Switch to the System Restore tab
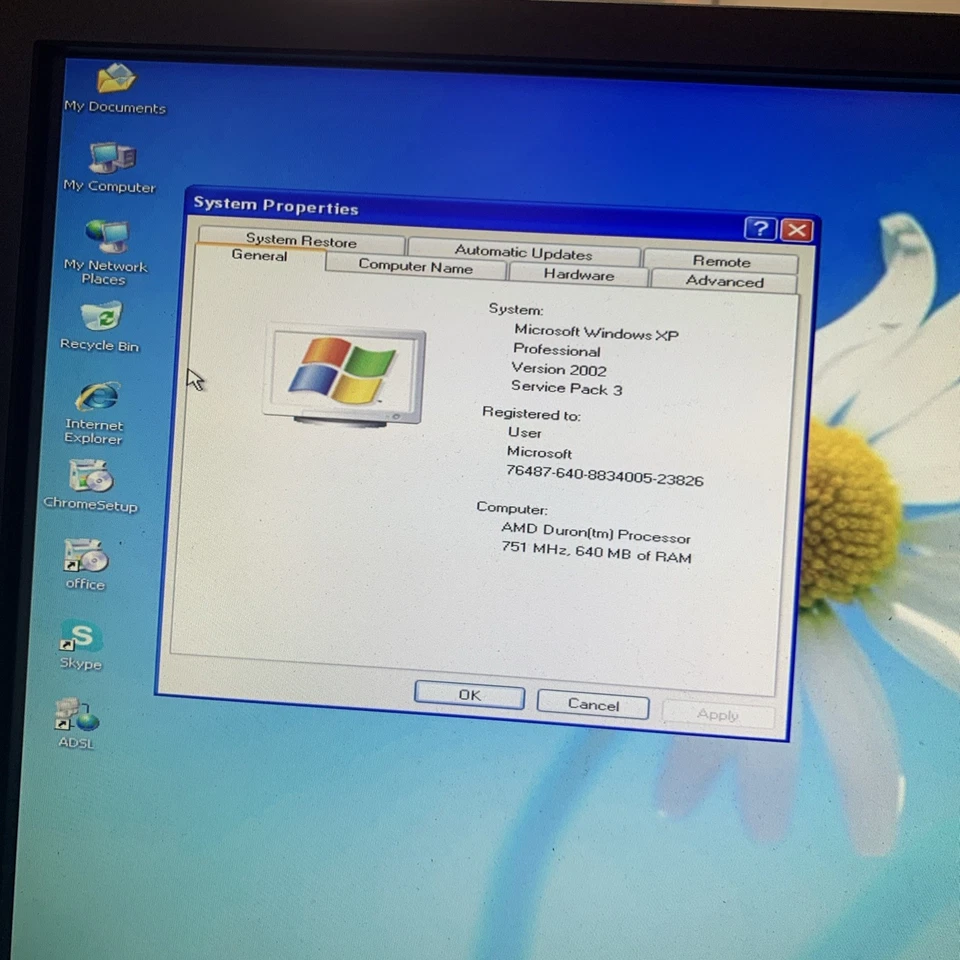The width and height of the screenshot is (960, 960). click(300, 241)
